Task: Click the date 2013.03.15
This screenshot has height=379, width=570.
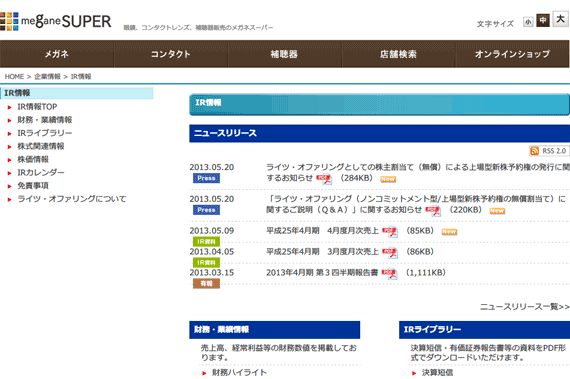Action: pyautogui.click(x=212, y=273)
